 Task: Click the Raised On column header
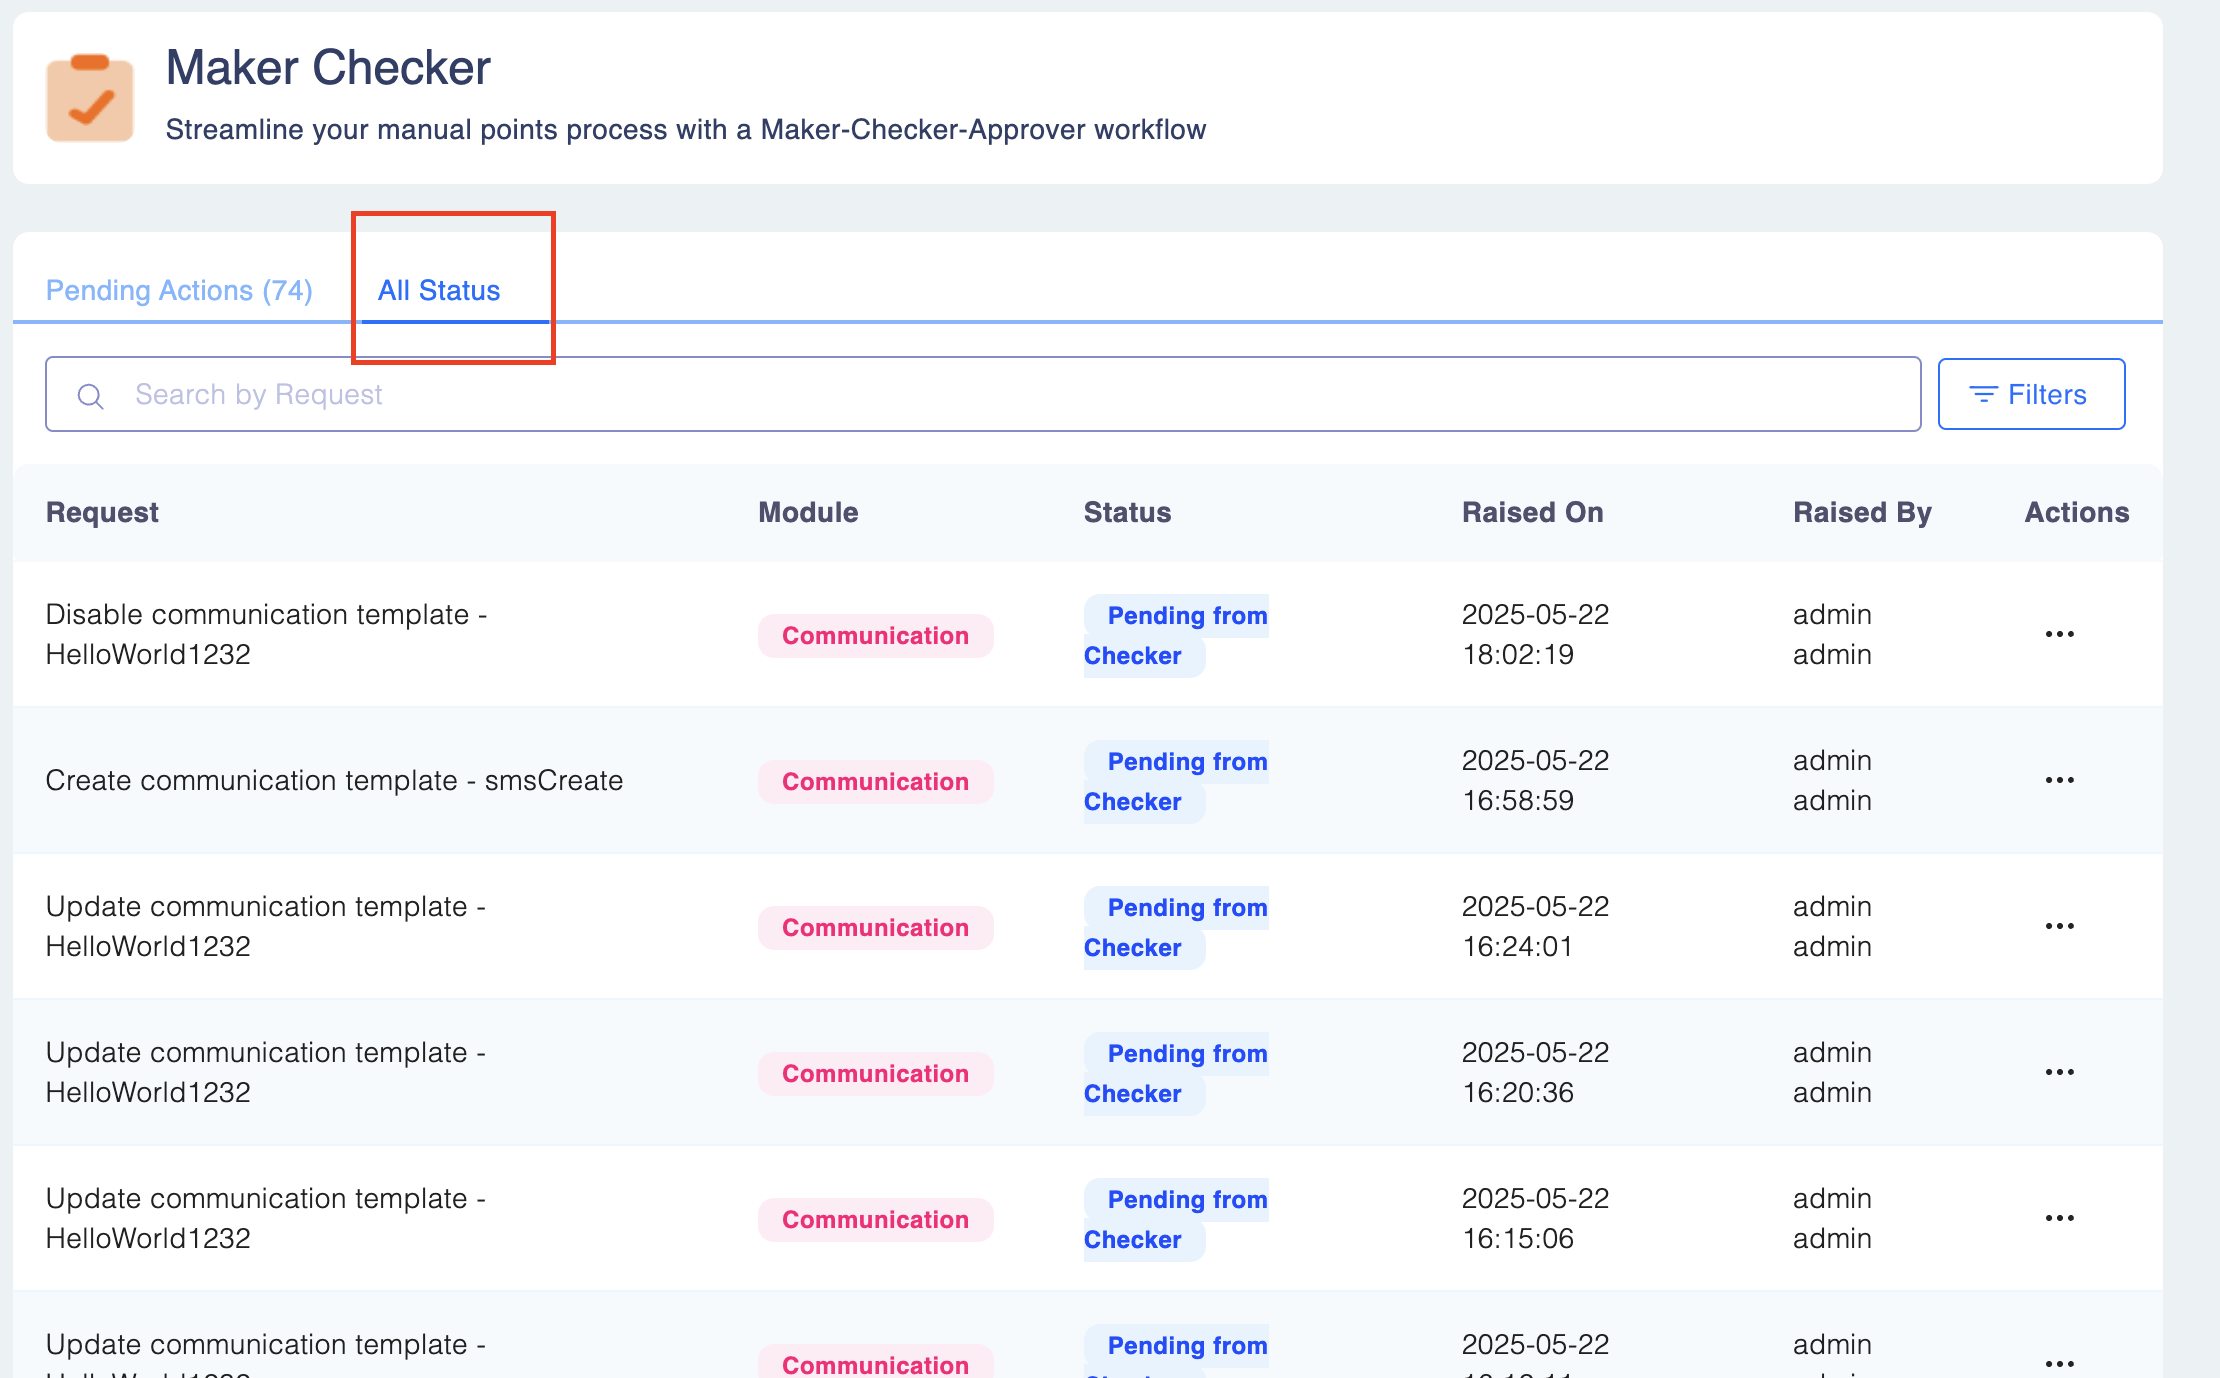pos(1532,512)
